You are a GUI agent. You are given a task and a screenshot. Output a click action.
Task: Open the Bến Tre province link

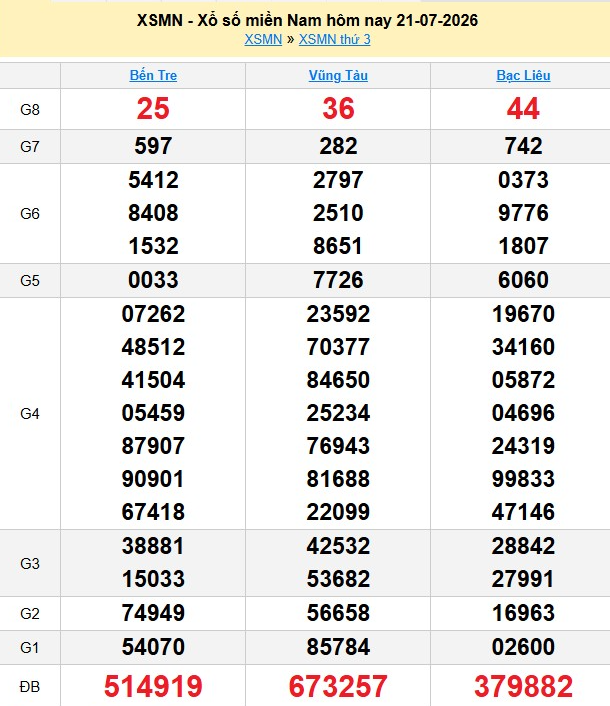[x=153, y=75]
